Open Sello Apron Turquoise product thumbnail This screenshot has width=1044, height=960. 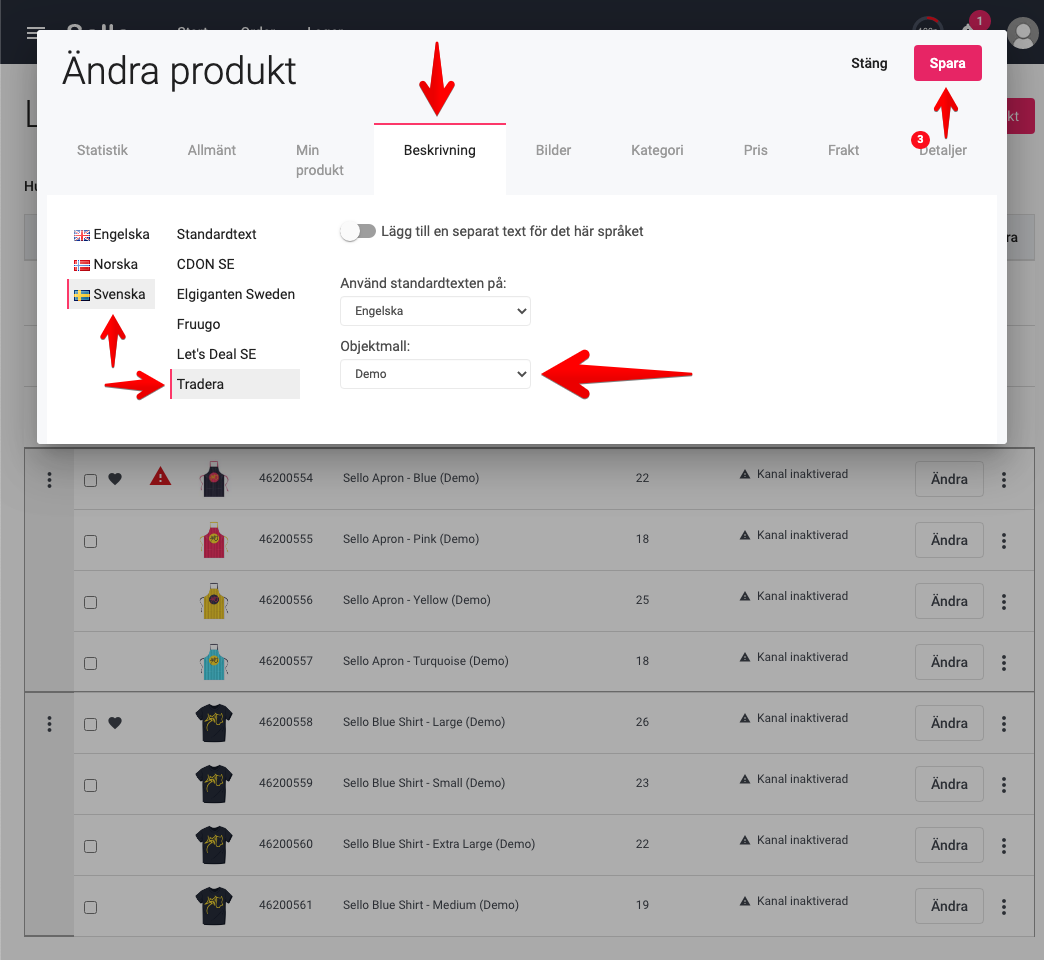point(214,661)
